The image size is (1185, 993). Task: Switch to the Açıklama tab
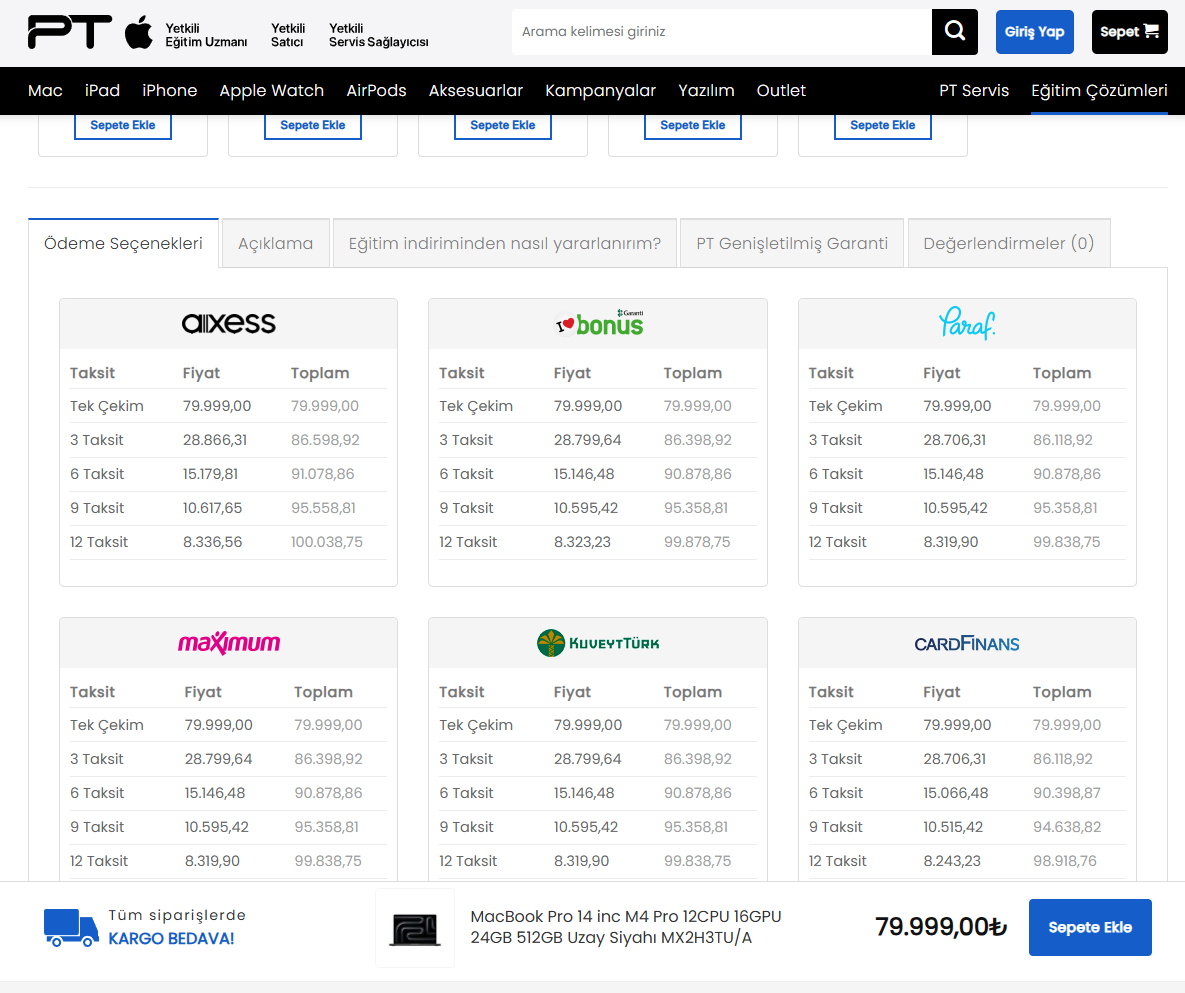pos(275,243)
